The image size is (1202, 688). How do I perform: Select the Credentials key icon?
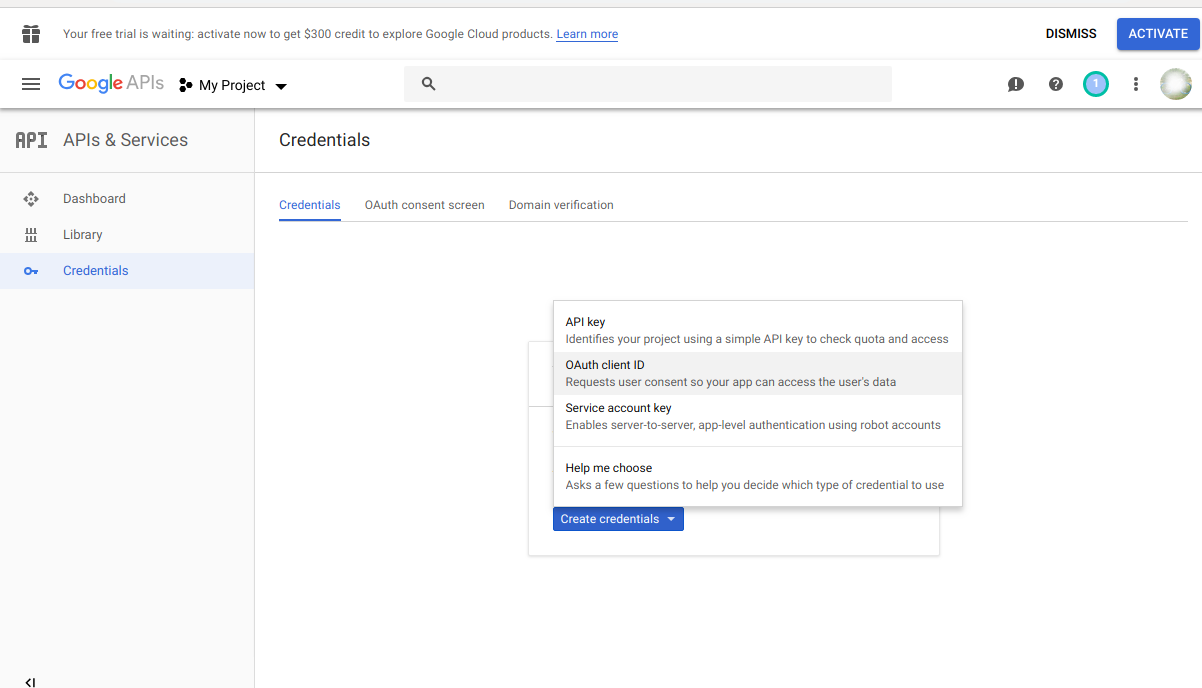tap(31, 270)
